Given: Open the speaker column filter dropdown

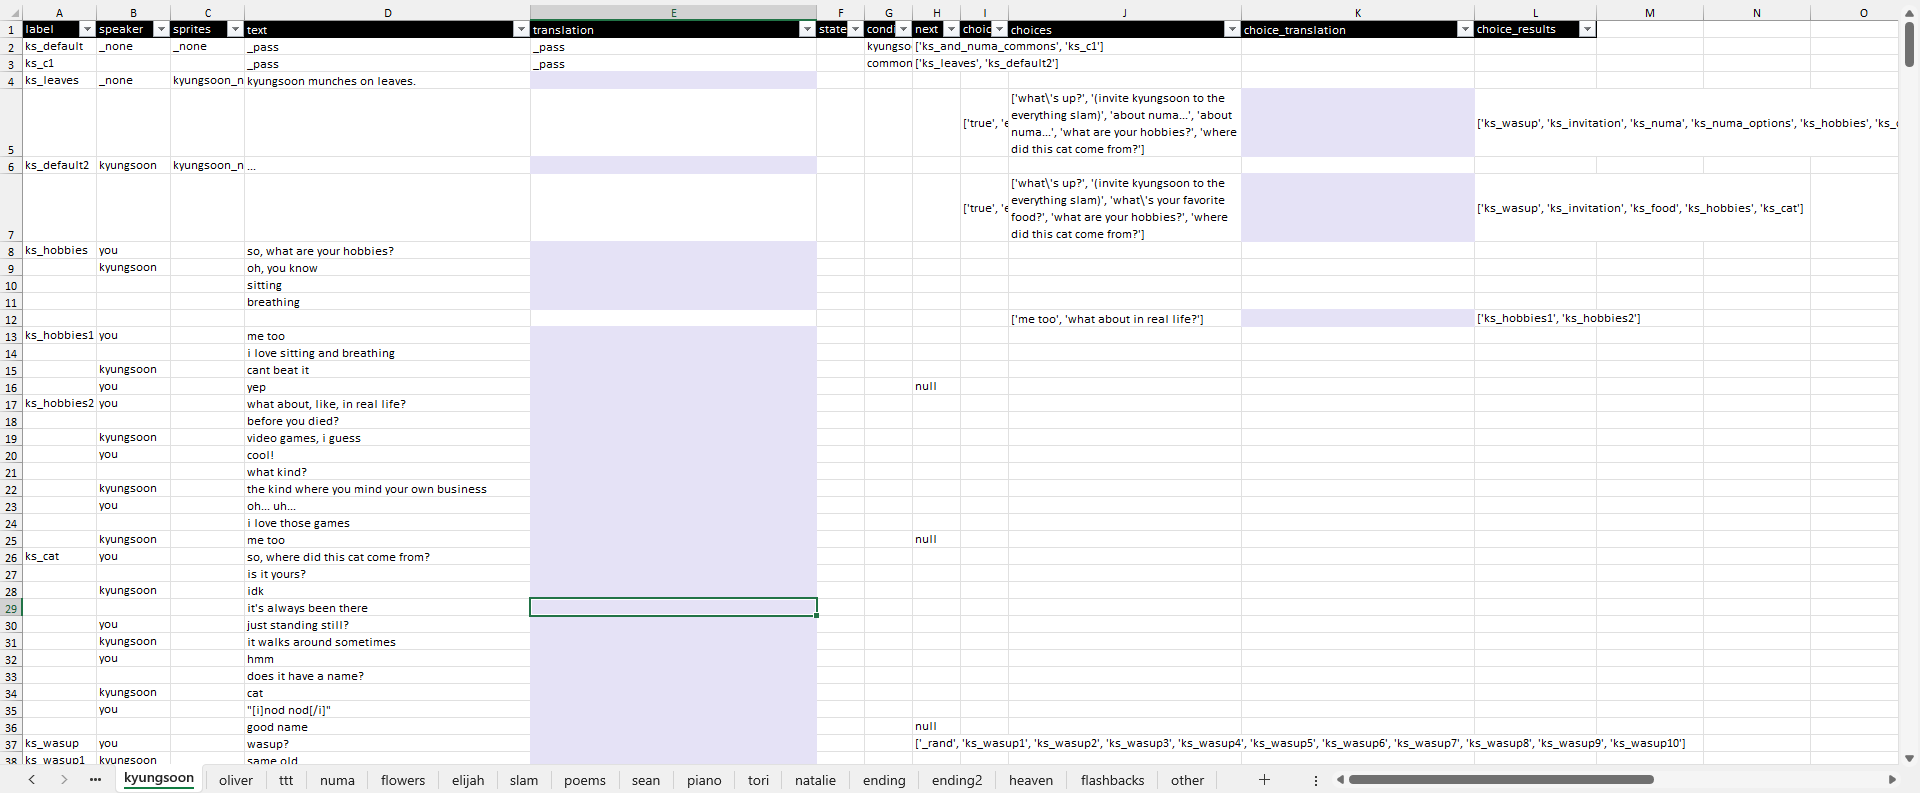Looking at the screenshot, I should pos(161,30).
